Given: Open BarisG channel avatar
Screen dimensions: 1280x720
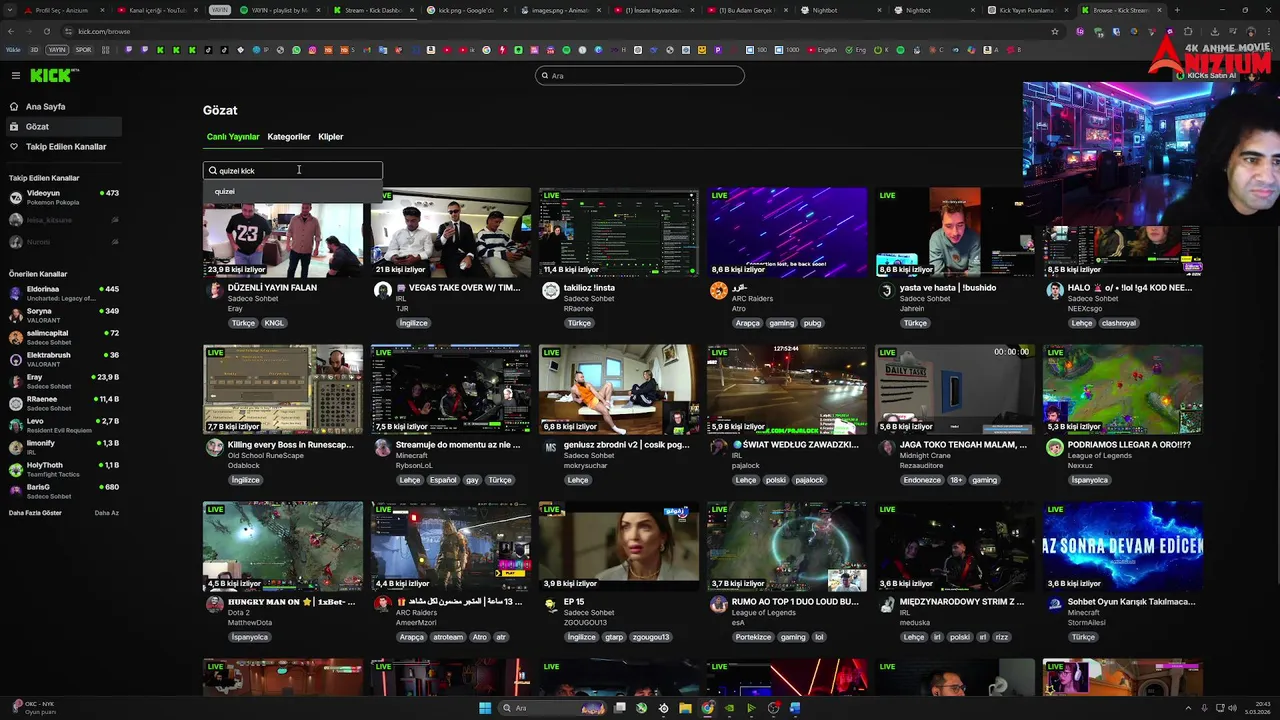Looking at the screenshot, I should tap(15, 491).
